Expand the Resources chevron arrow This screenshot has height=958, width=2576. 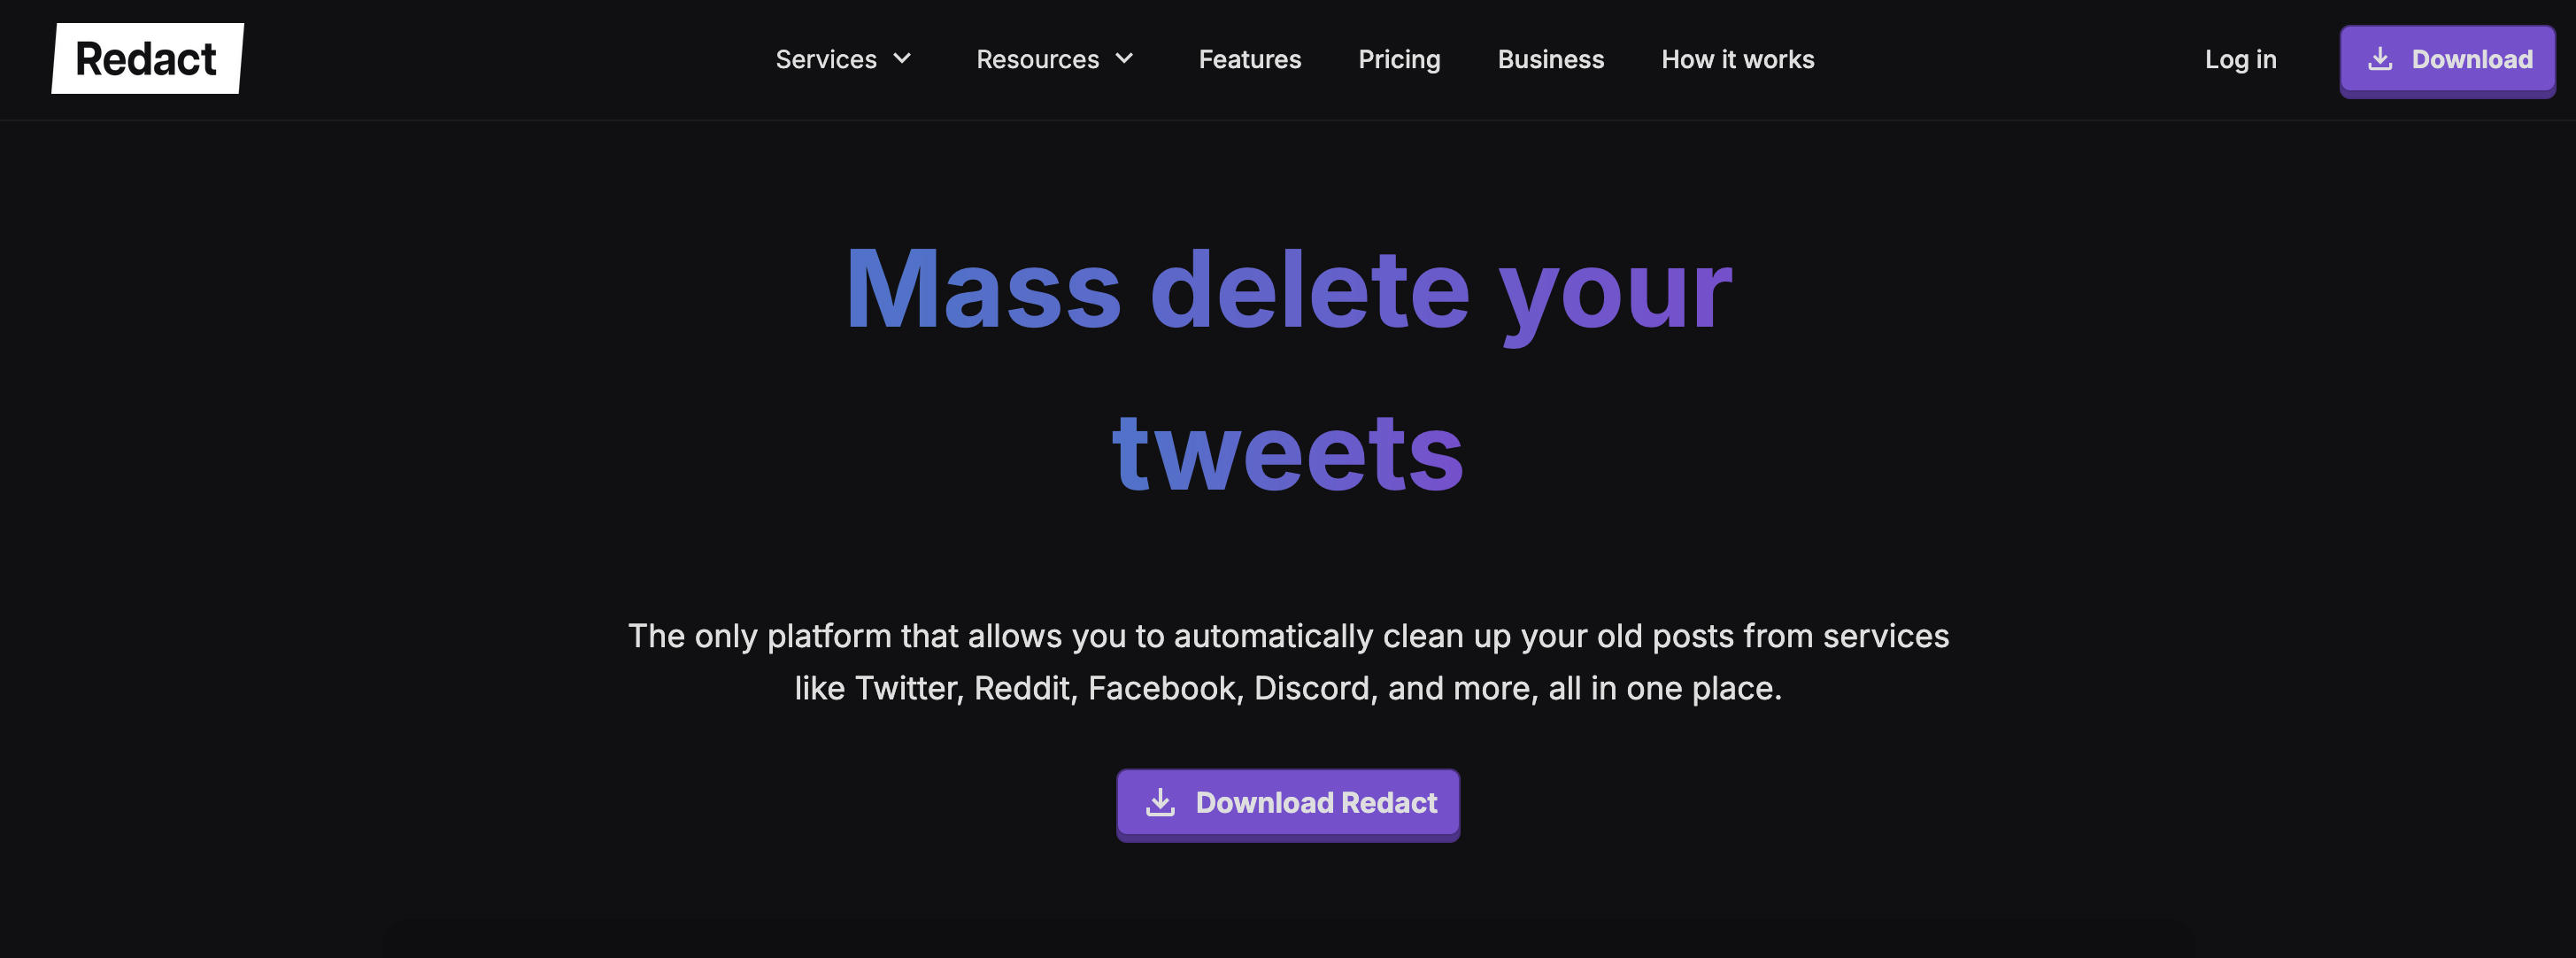click(1124, 59)
